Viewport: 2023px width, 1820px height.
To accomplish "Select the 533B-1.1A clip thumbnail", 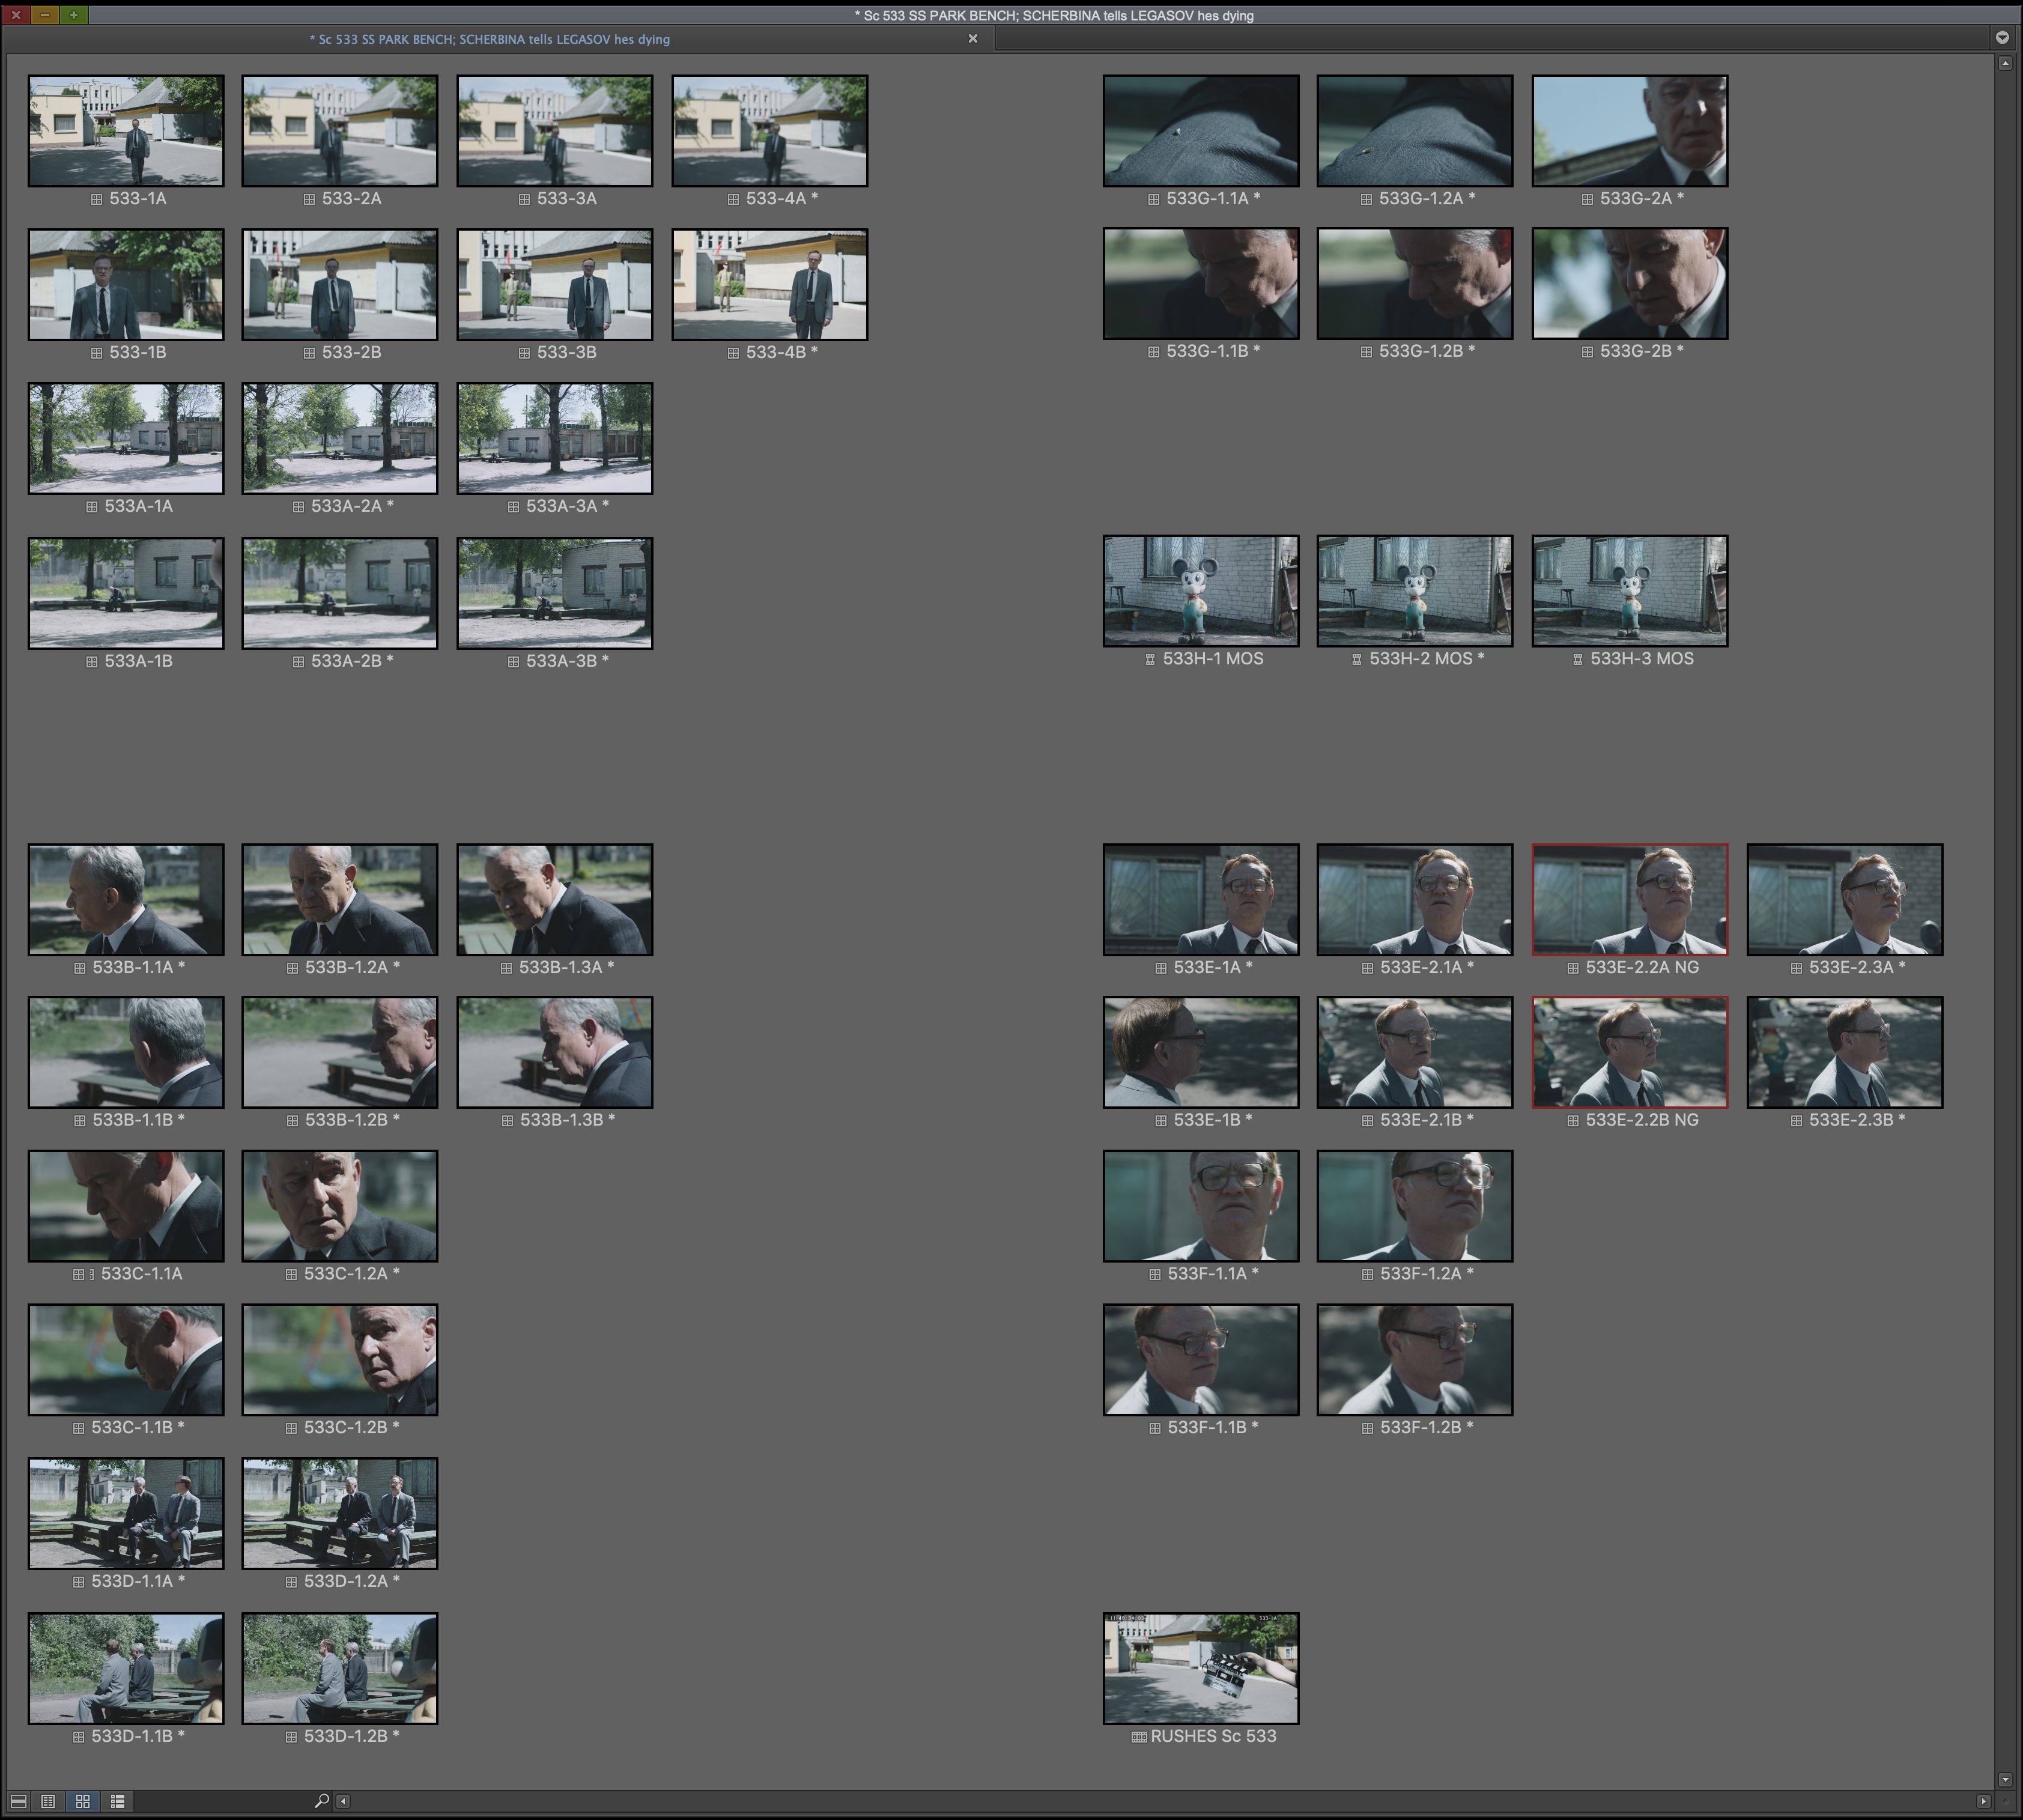I will pos(126,900).
